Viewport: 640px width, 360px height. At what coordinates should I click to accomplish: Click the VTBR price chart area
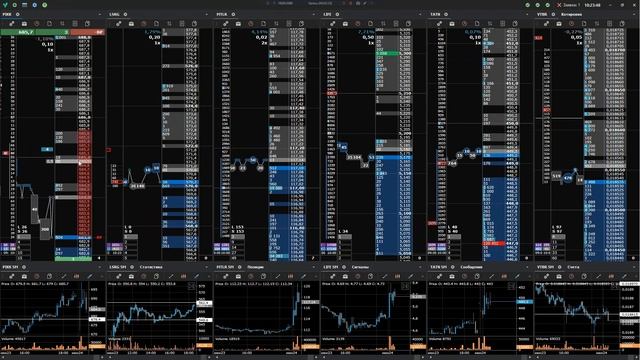577,309
